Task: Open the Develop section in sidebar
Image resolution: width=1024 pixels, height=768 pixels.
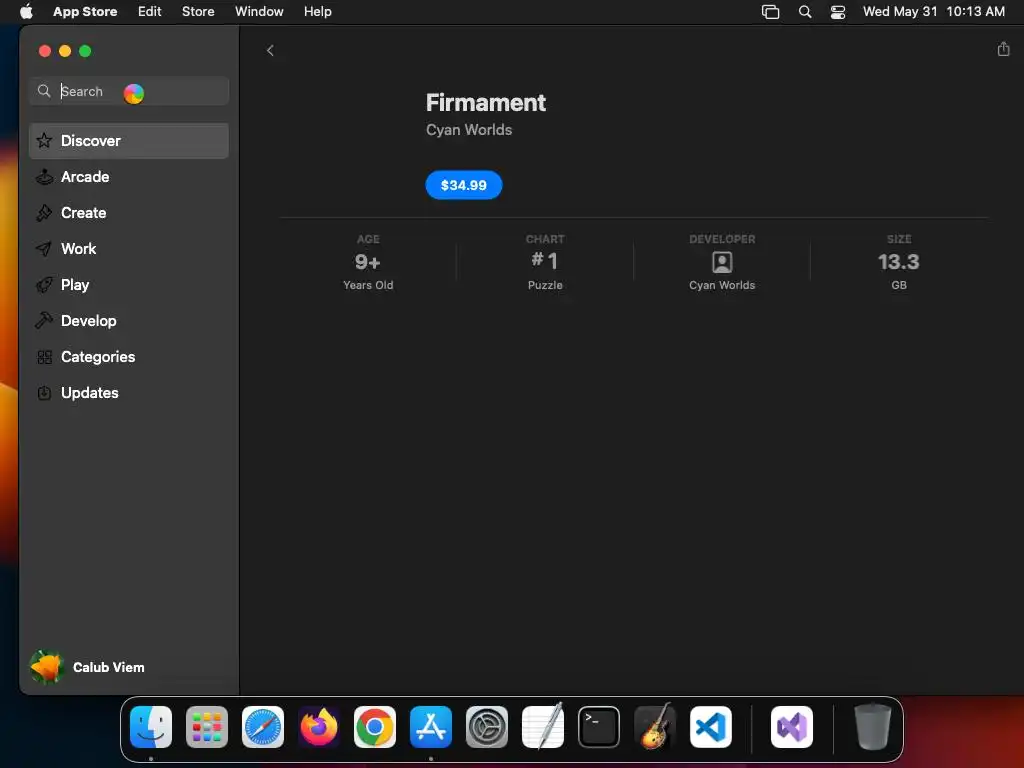Action: point(129,321)
